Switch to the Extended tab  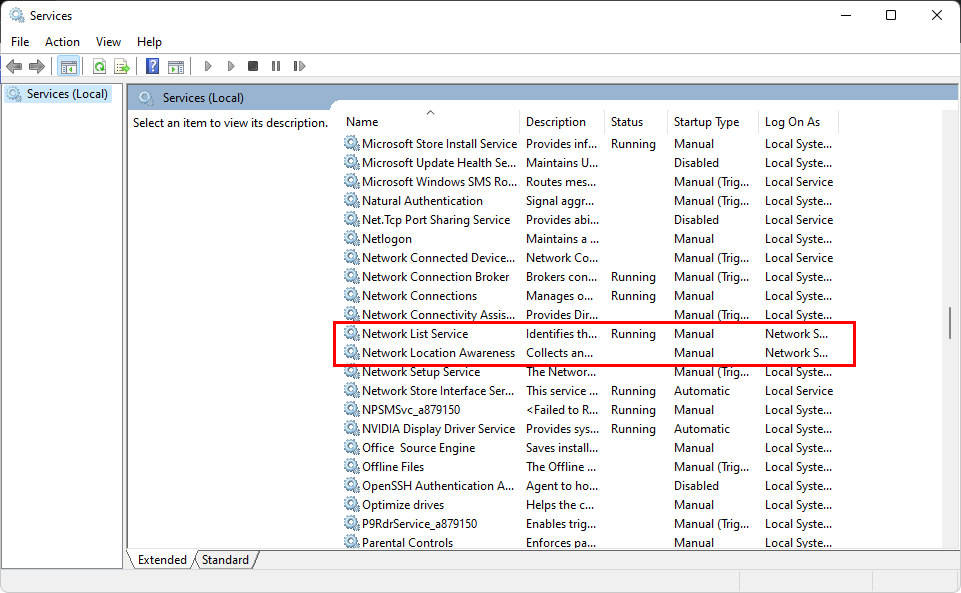click(x=162, y=560)
